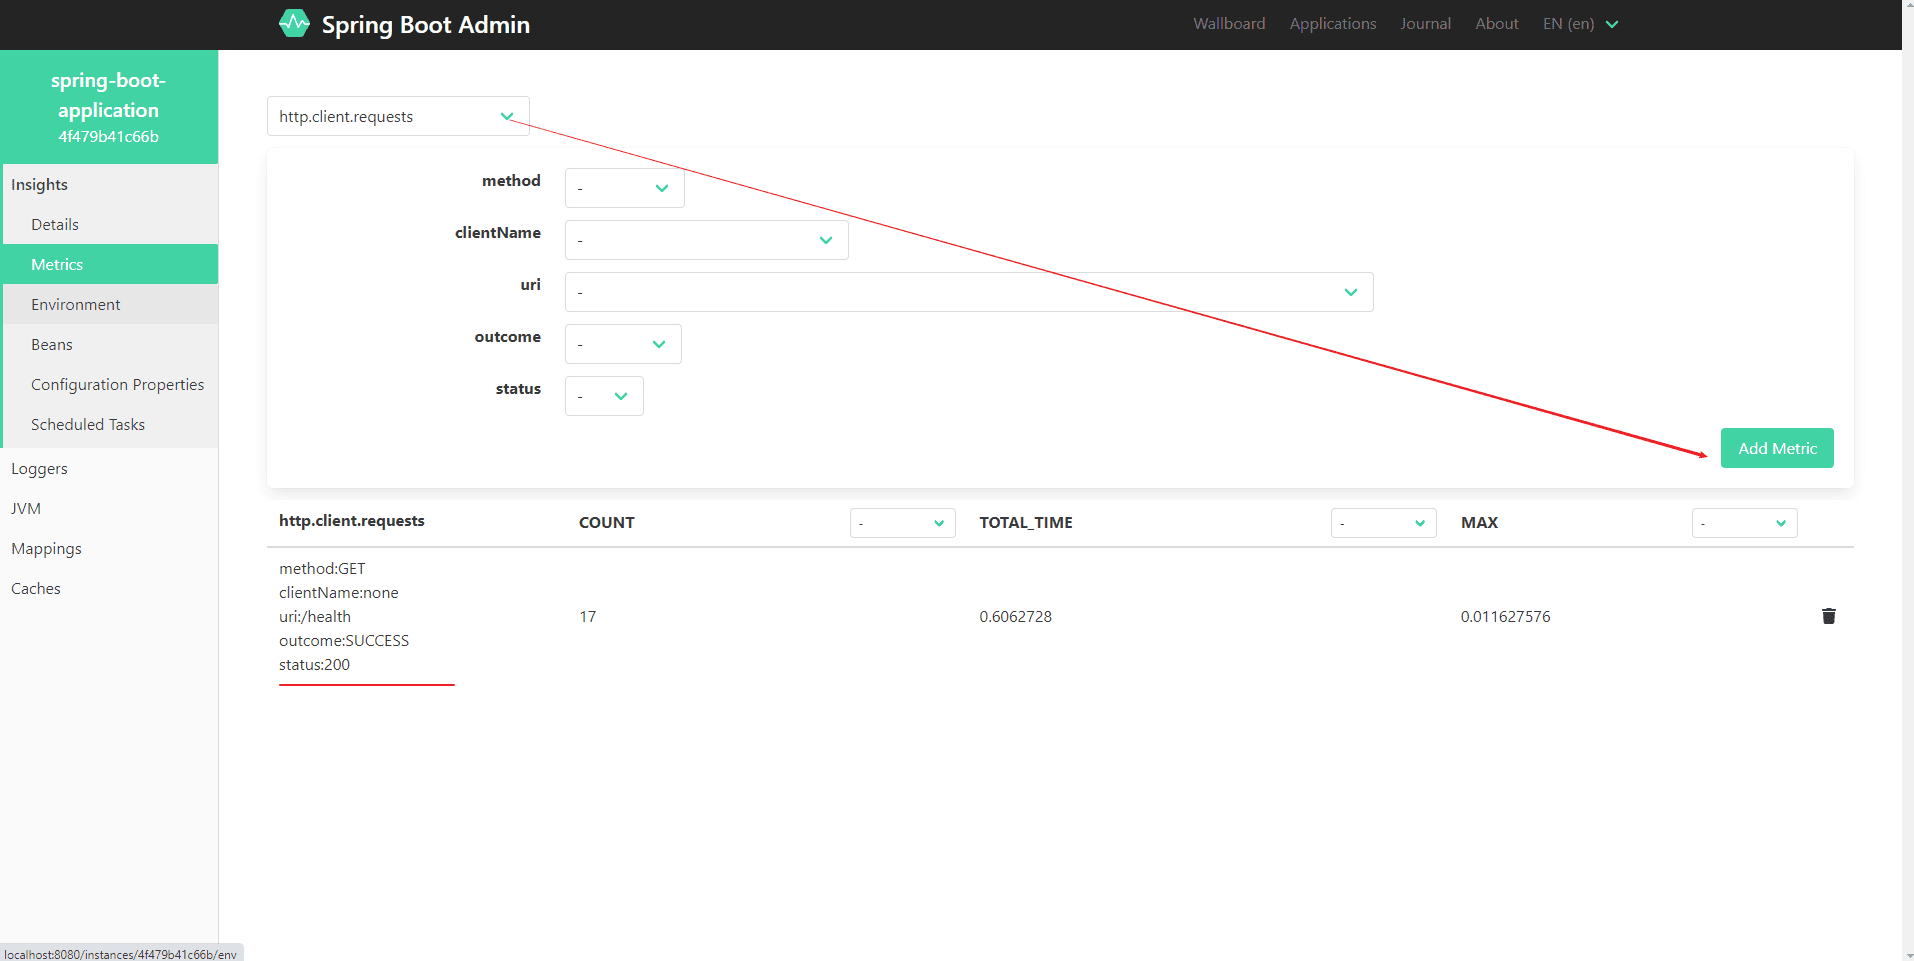Open Wallboard in the top navigation
This screenshot has height=961, width=1914.
coord(1228,24)
